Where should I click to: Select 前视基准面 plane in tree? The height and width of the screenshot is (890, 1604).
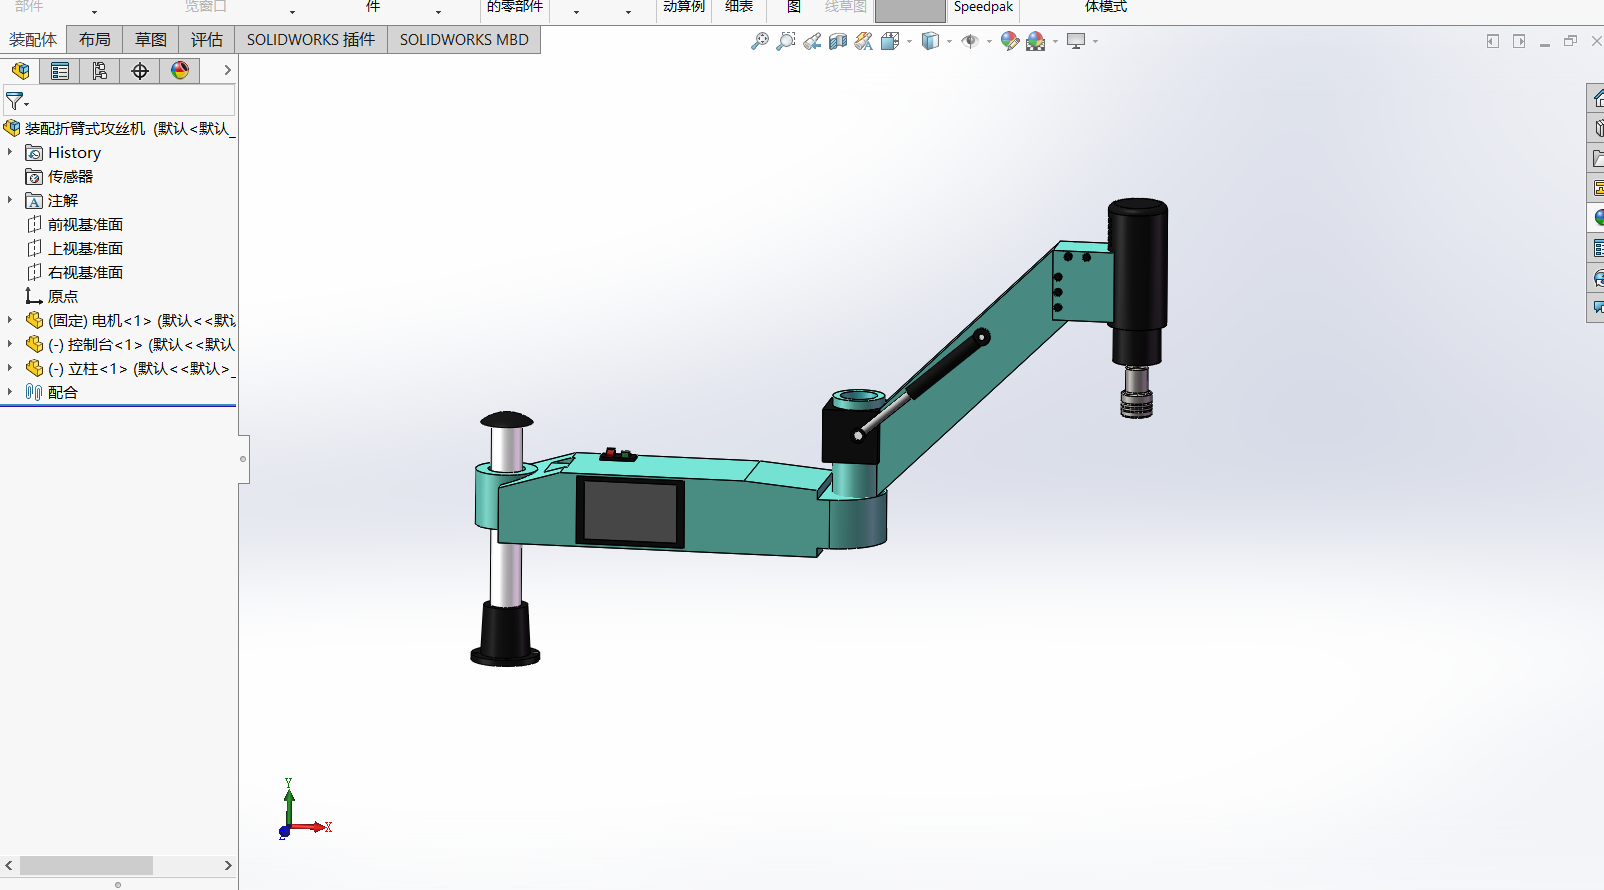click(x=85, y=225)
